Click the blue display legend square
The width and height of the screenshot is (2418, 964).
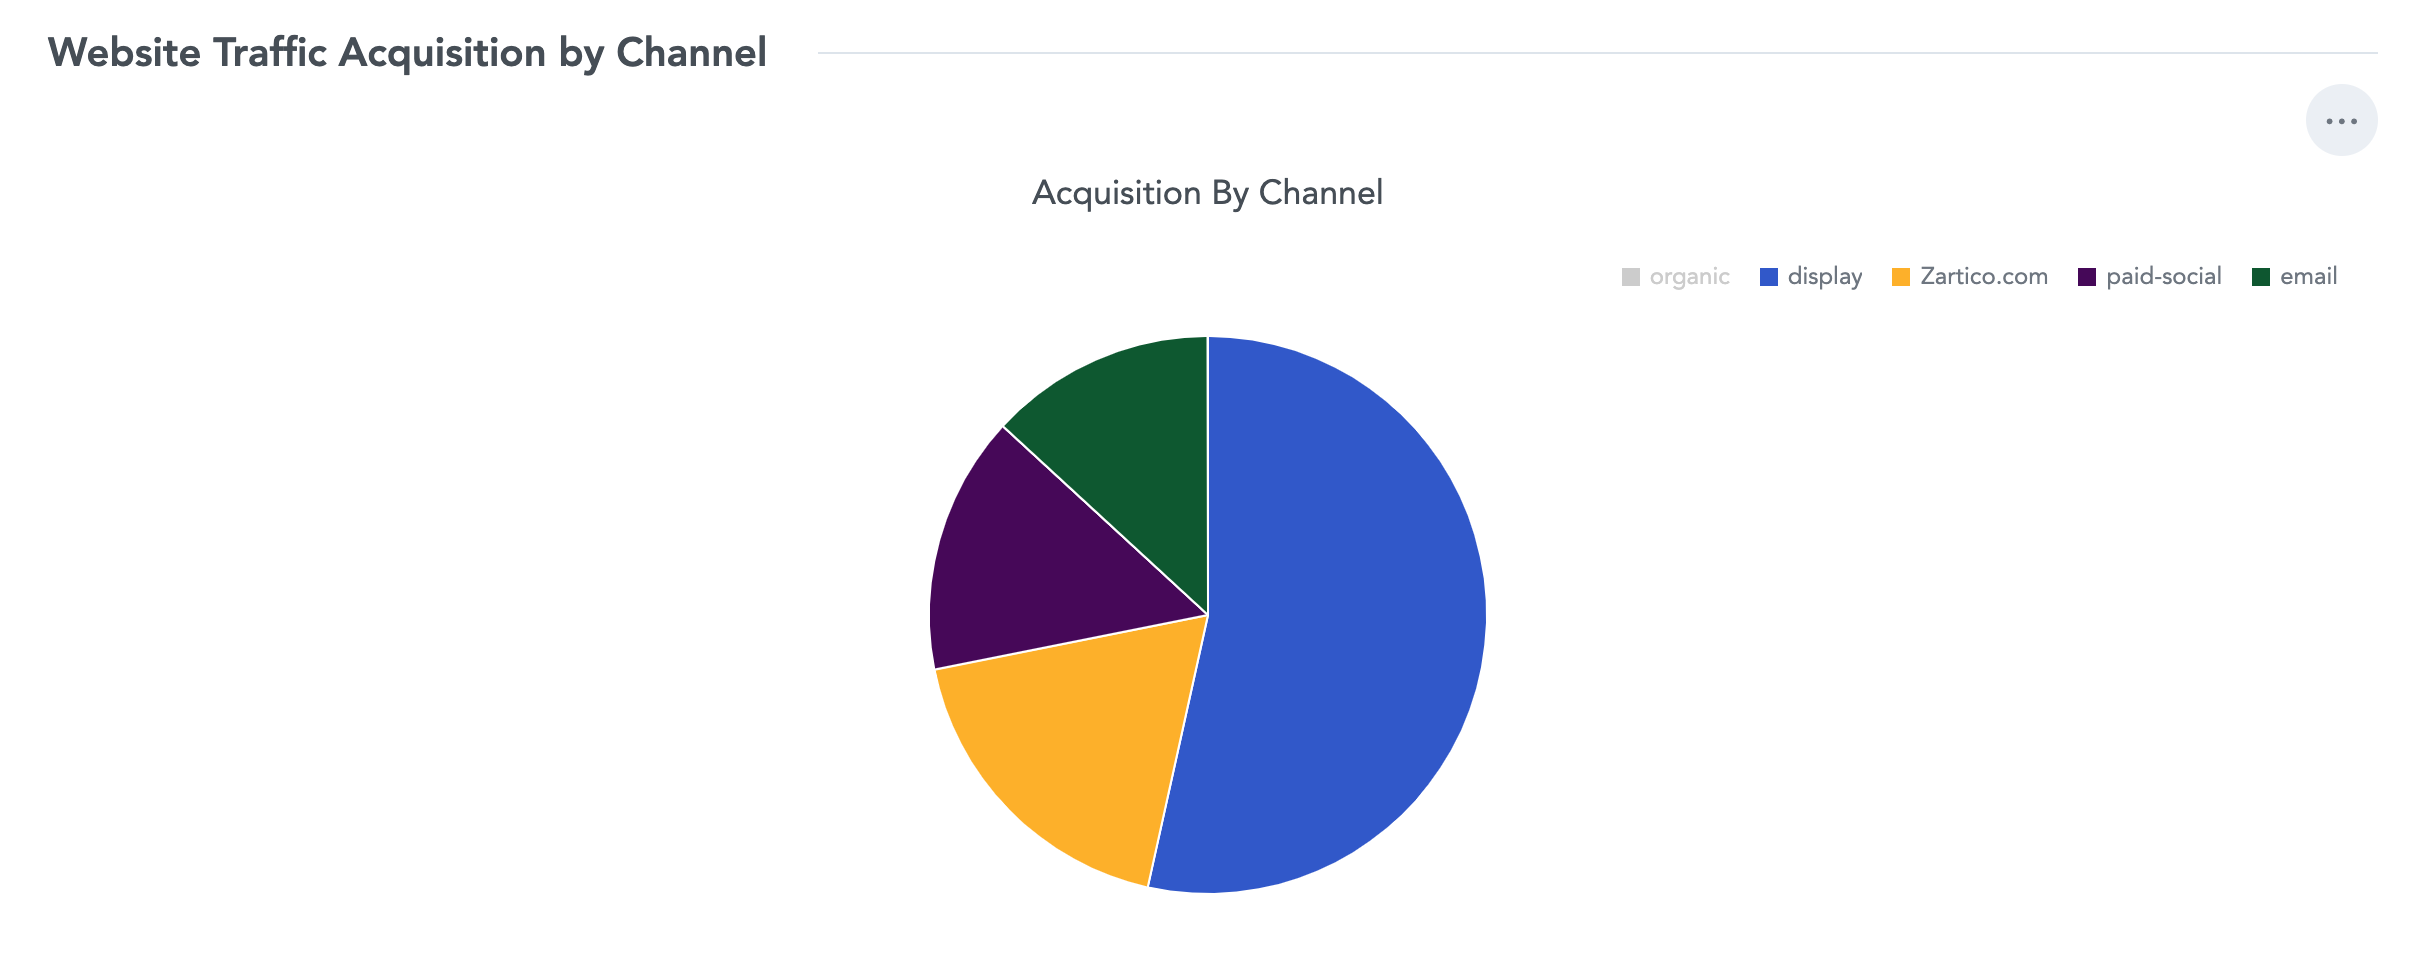1769,277
